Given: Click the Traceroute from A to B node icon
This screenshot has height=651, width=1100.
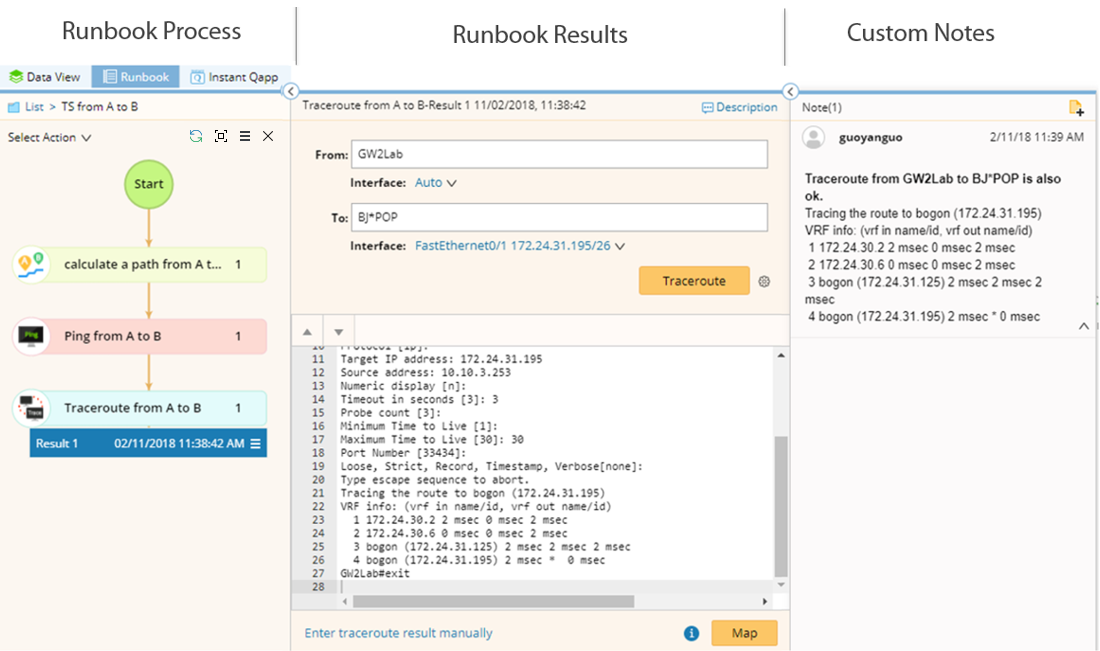Looking at the screenshot, I should (x=32, y=408).
